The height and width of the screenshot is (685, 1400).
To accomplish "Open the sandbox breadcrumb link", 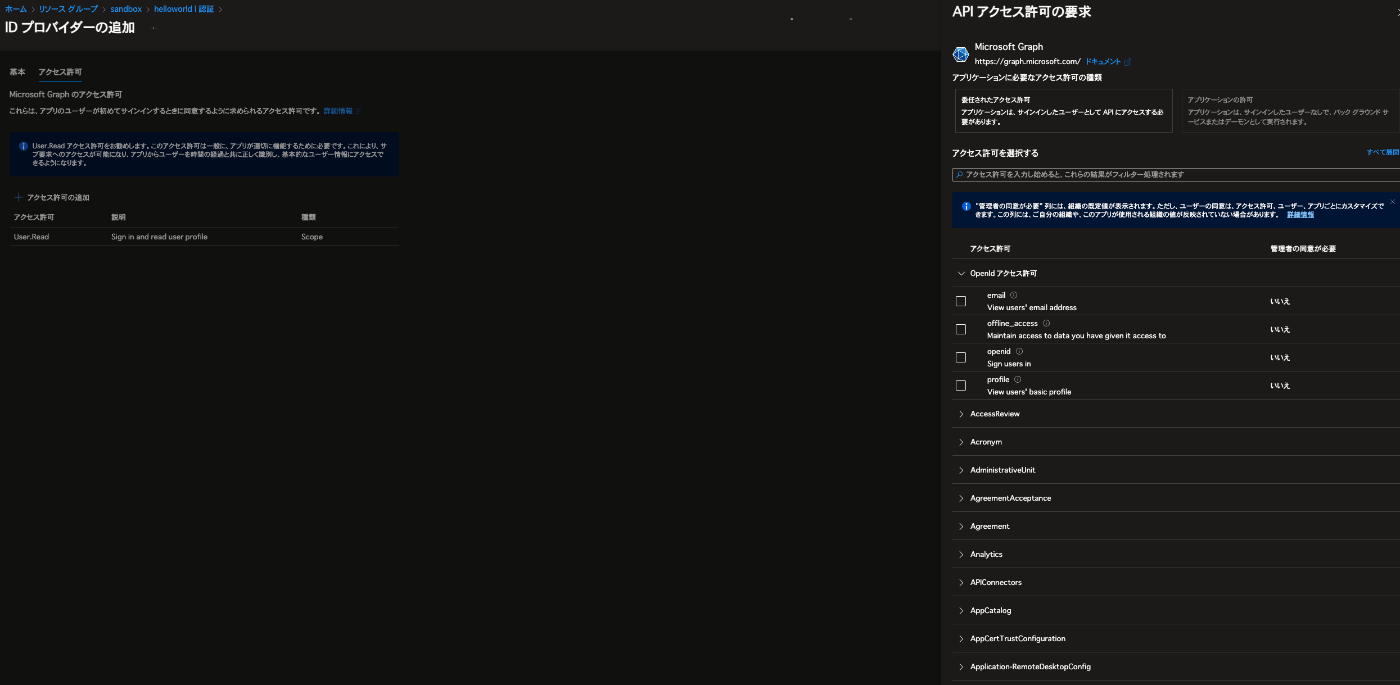I will pos(126,9).
